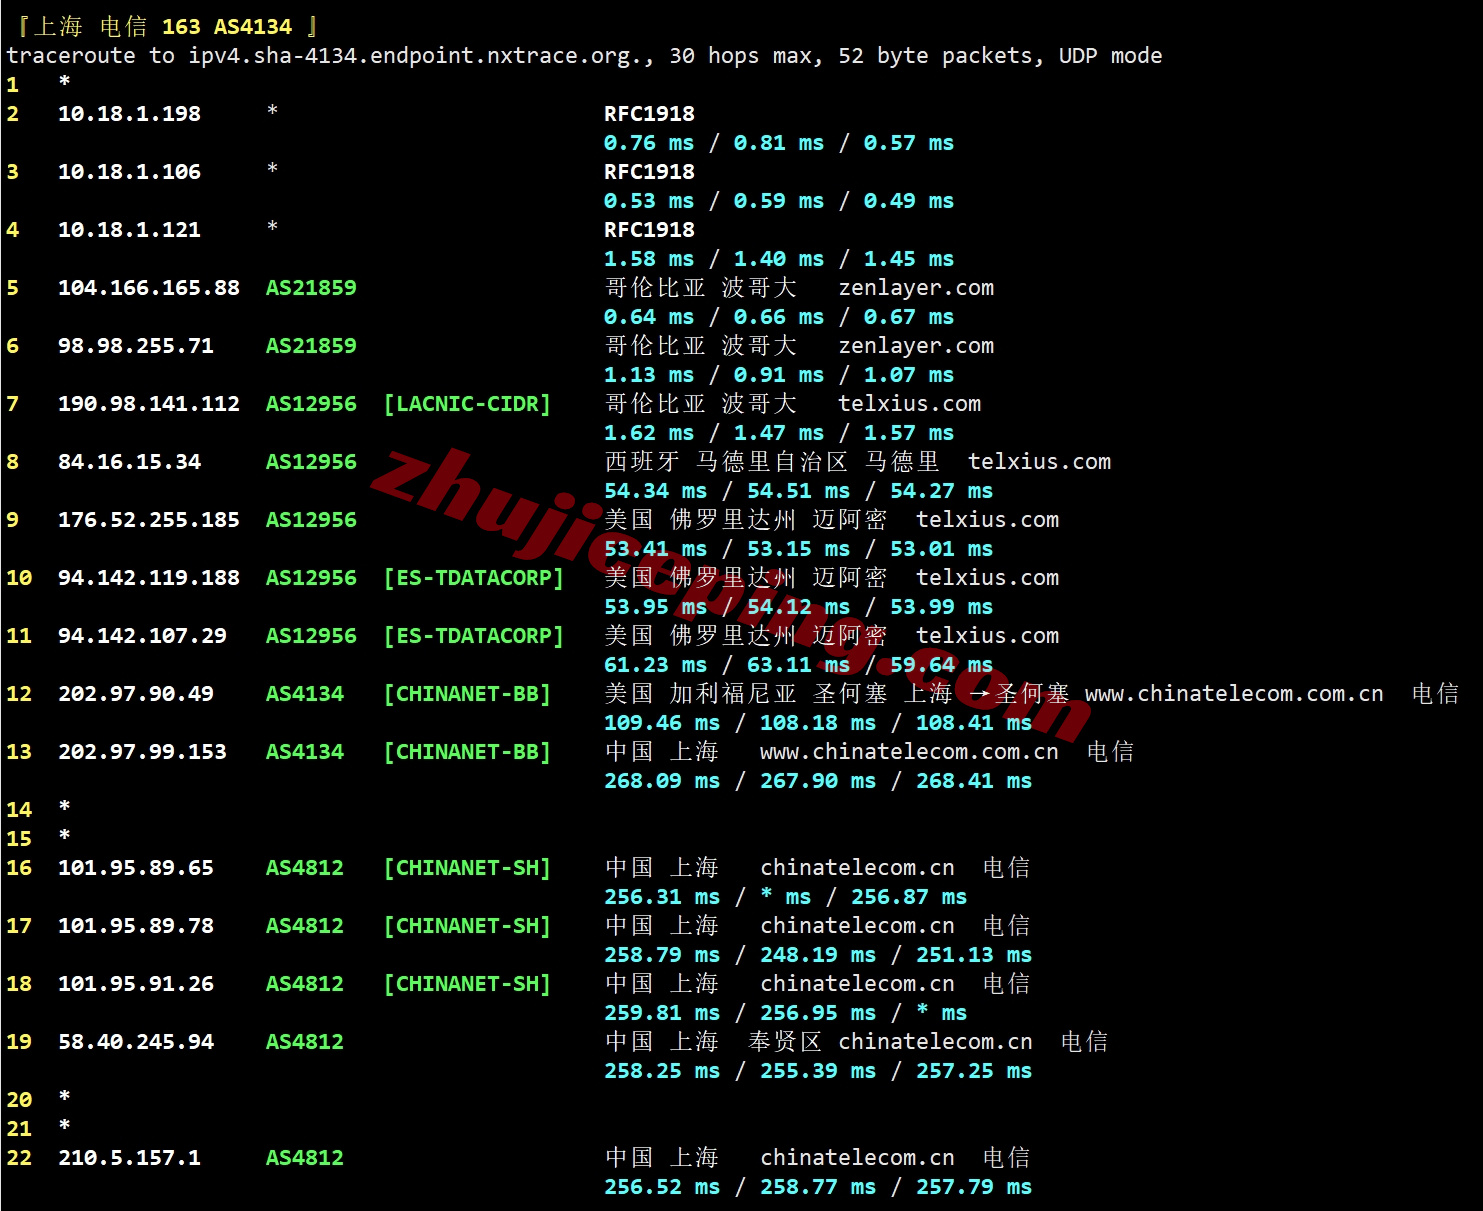Click IP address 84.16.15.34
The image size is (1483, 1211).
(129, 462)
